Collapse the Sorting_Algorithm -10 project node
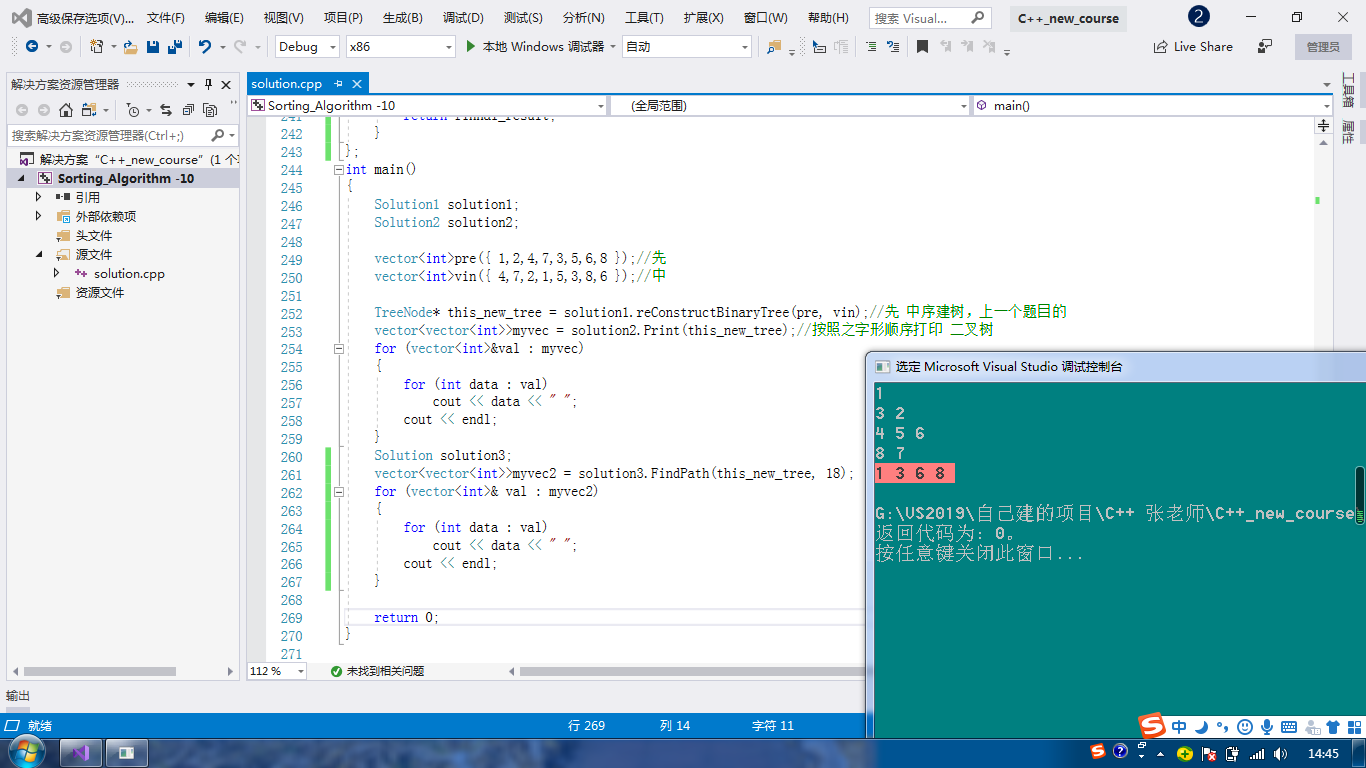Viewport: 1366px width, 768px height. (21, 178)
